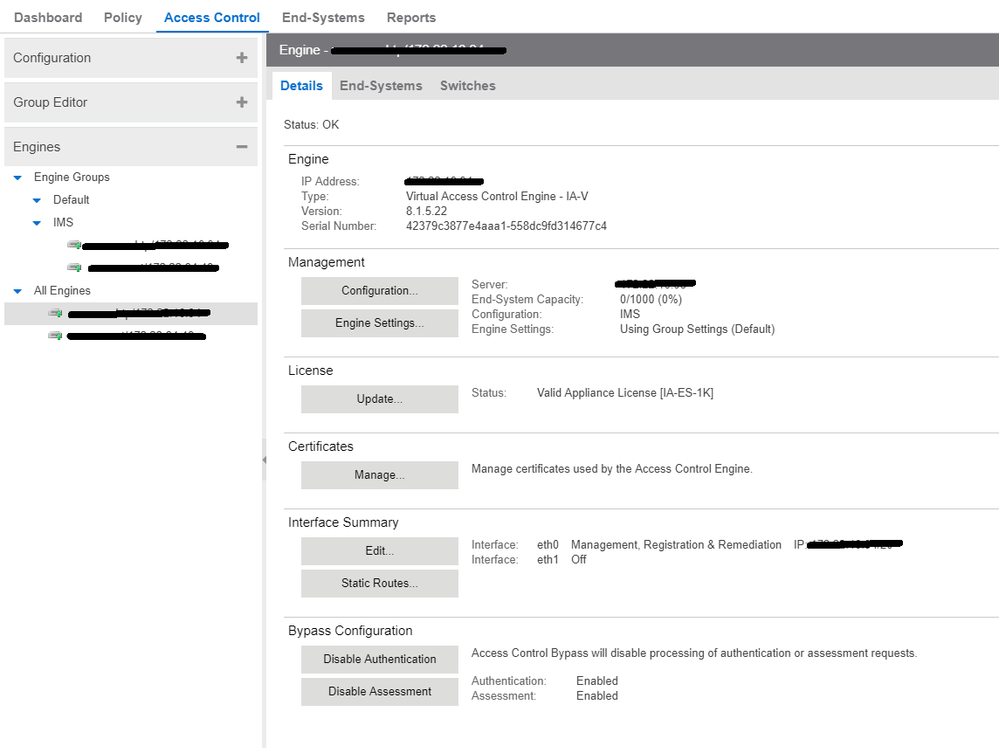Click the minus icon on Engines panel
The image size is (999, 748).
click(x=241, y=147)
